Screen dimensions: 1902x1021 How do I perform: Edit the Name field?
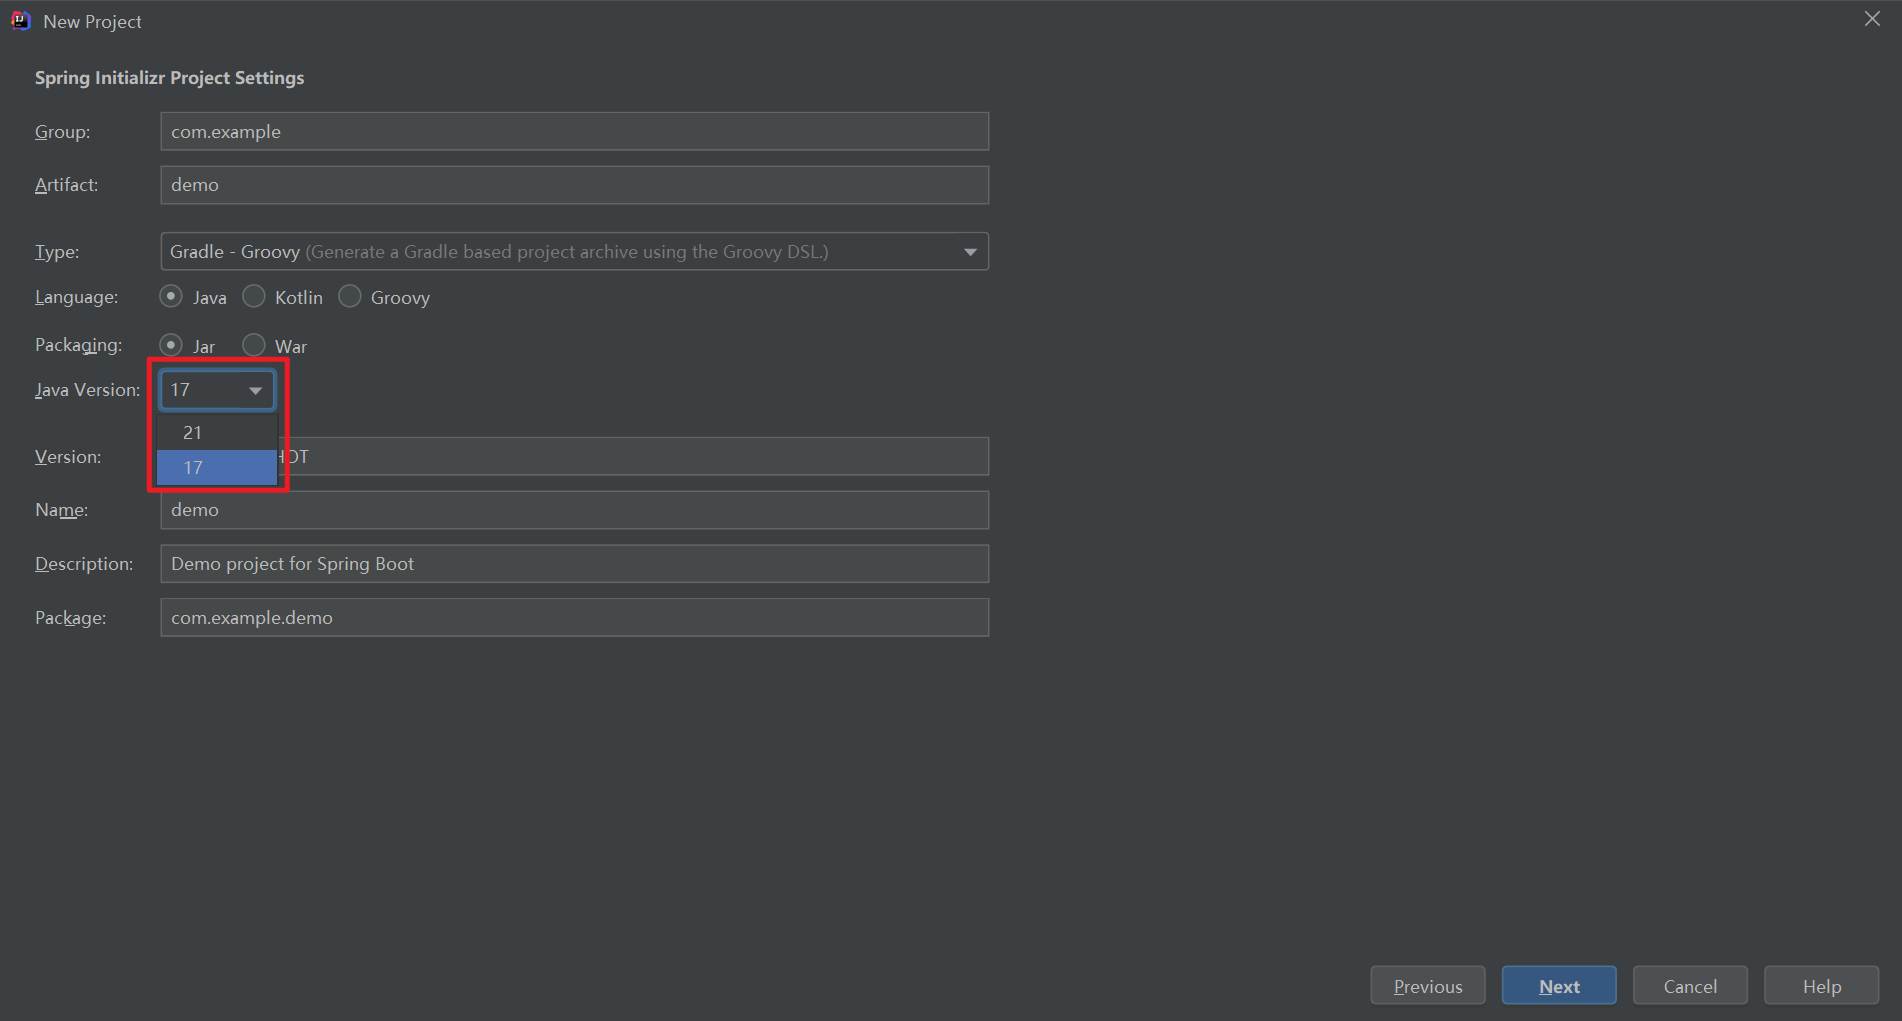pyautogui.click(x=574, y=510)
